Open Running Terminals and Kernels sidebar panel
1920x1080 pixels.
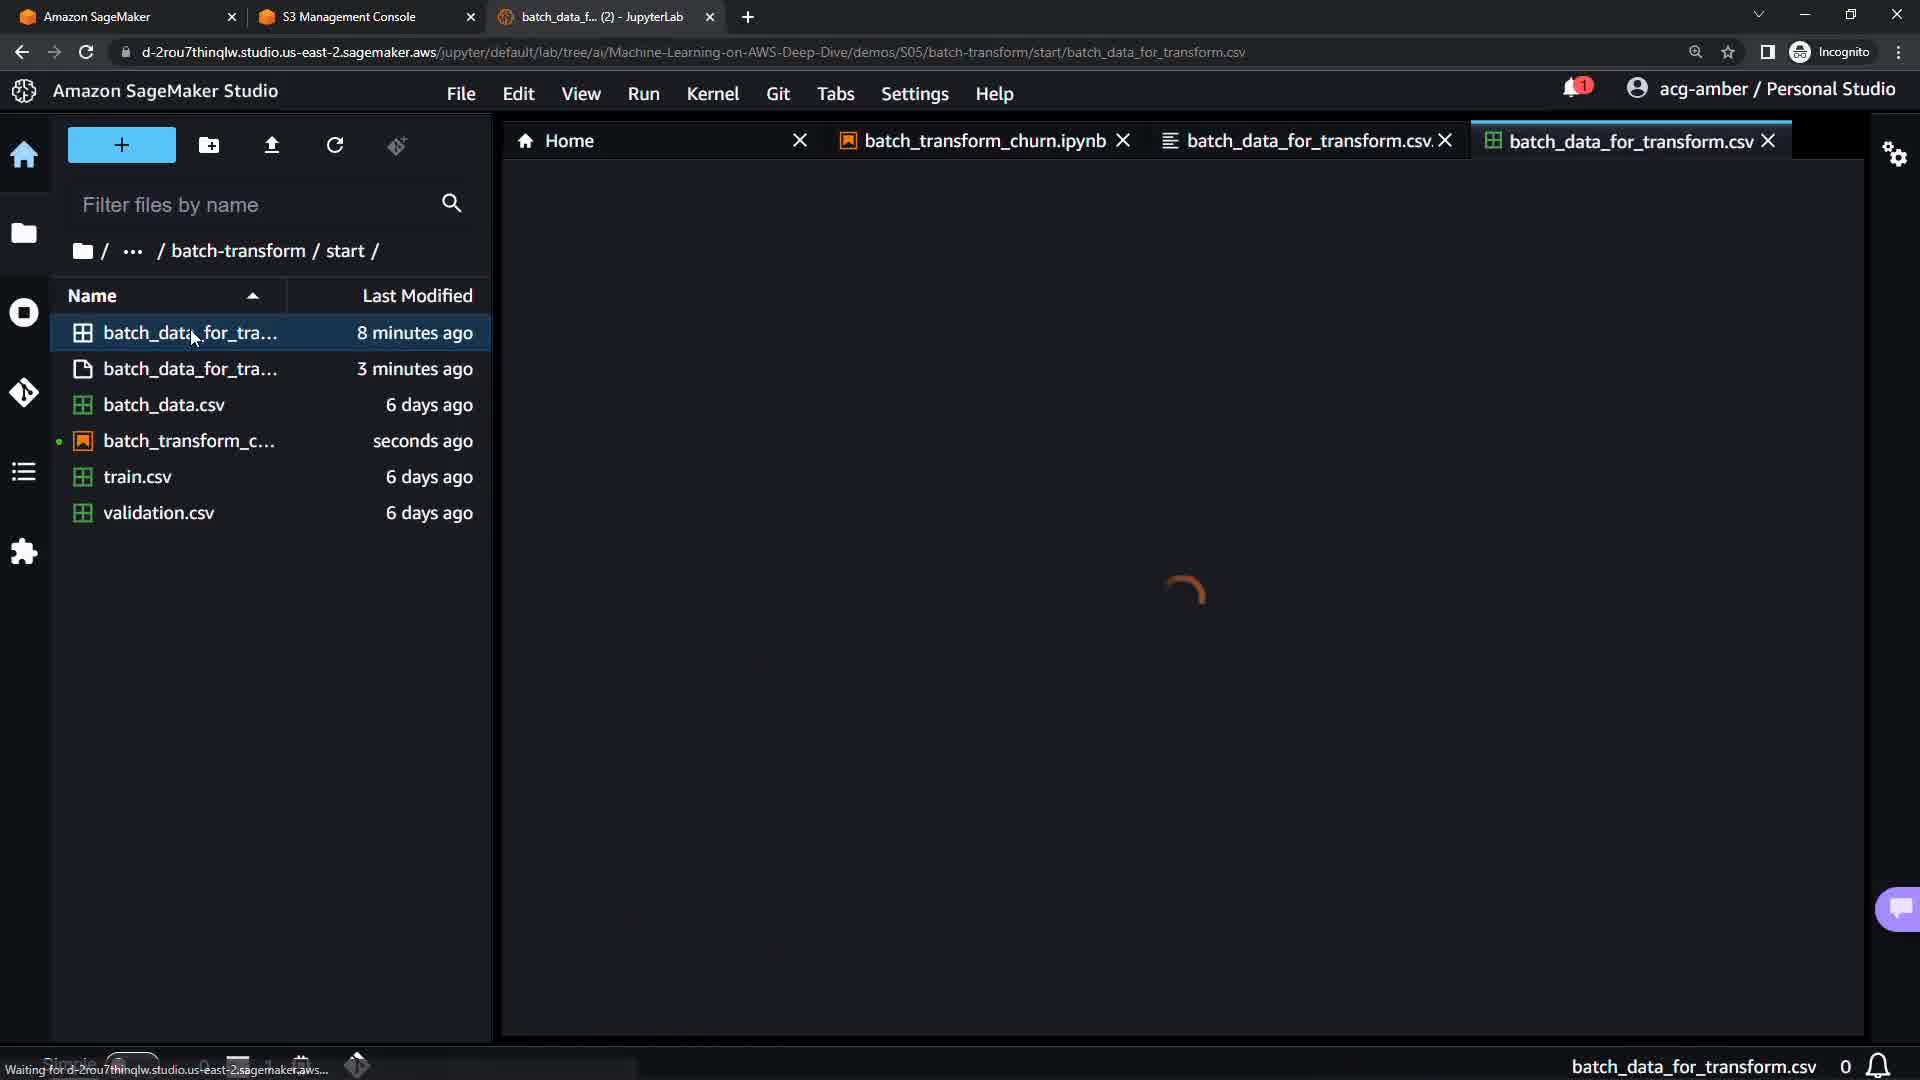24,313
